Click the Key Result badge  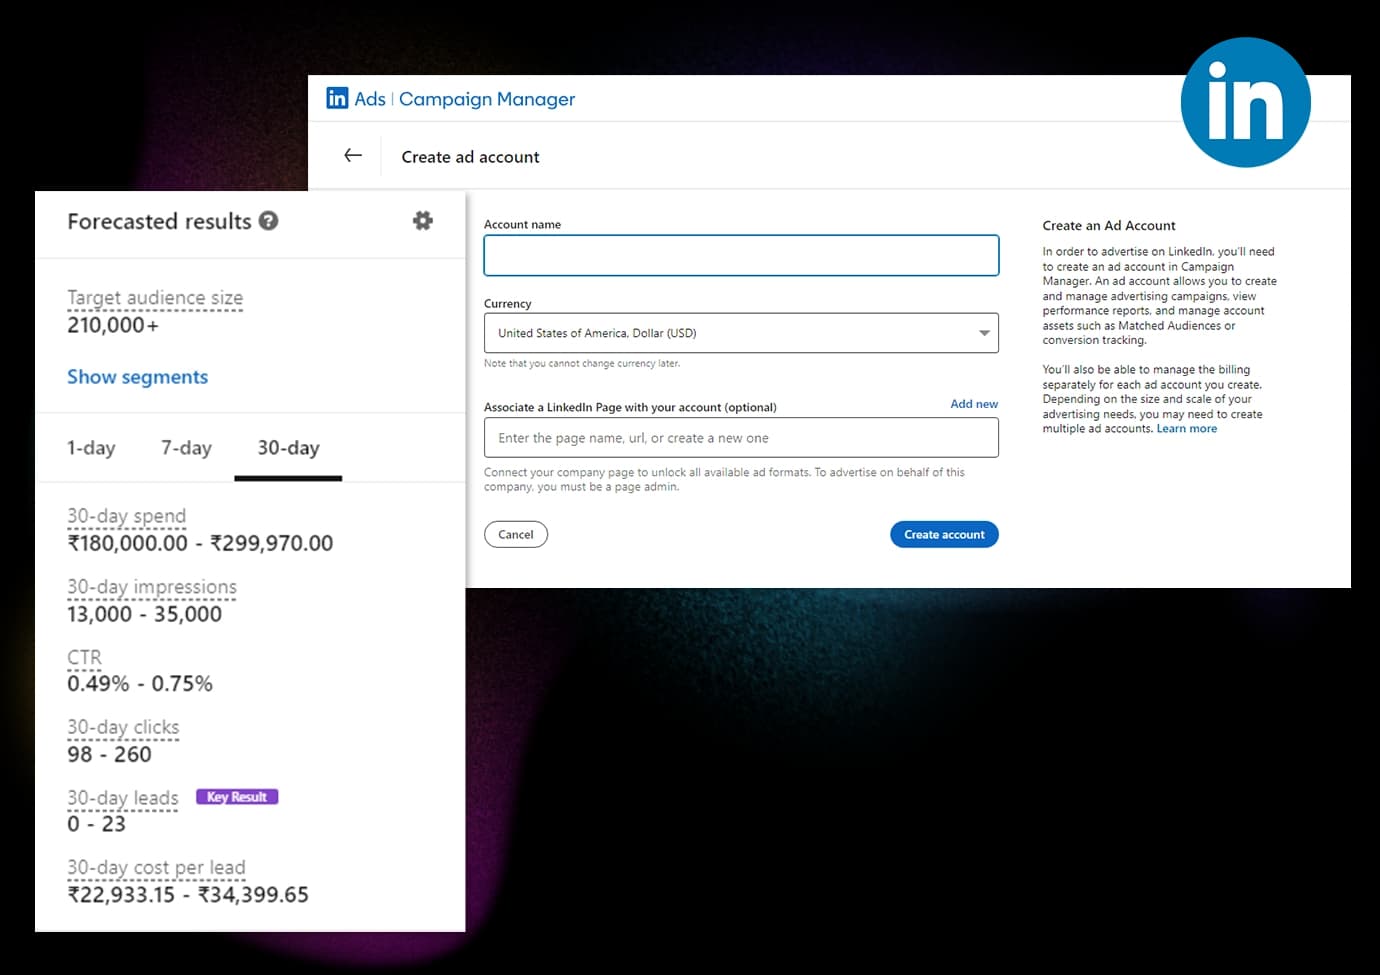click(237, 797)
